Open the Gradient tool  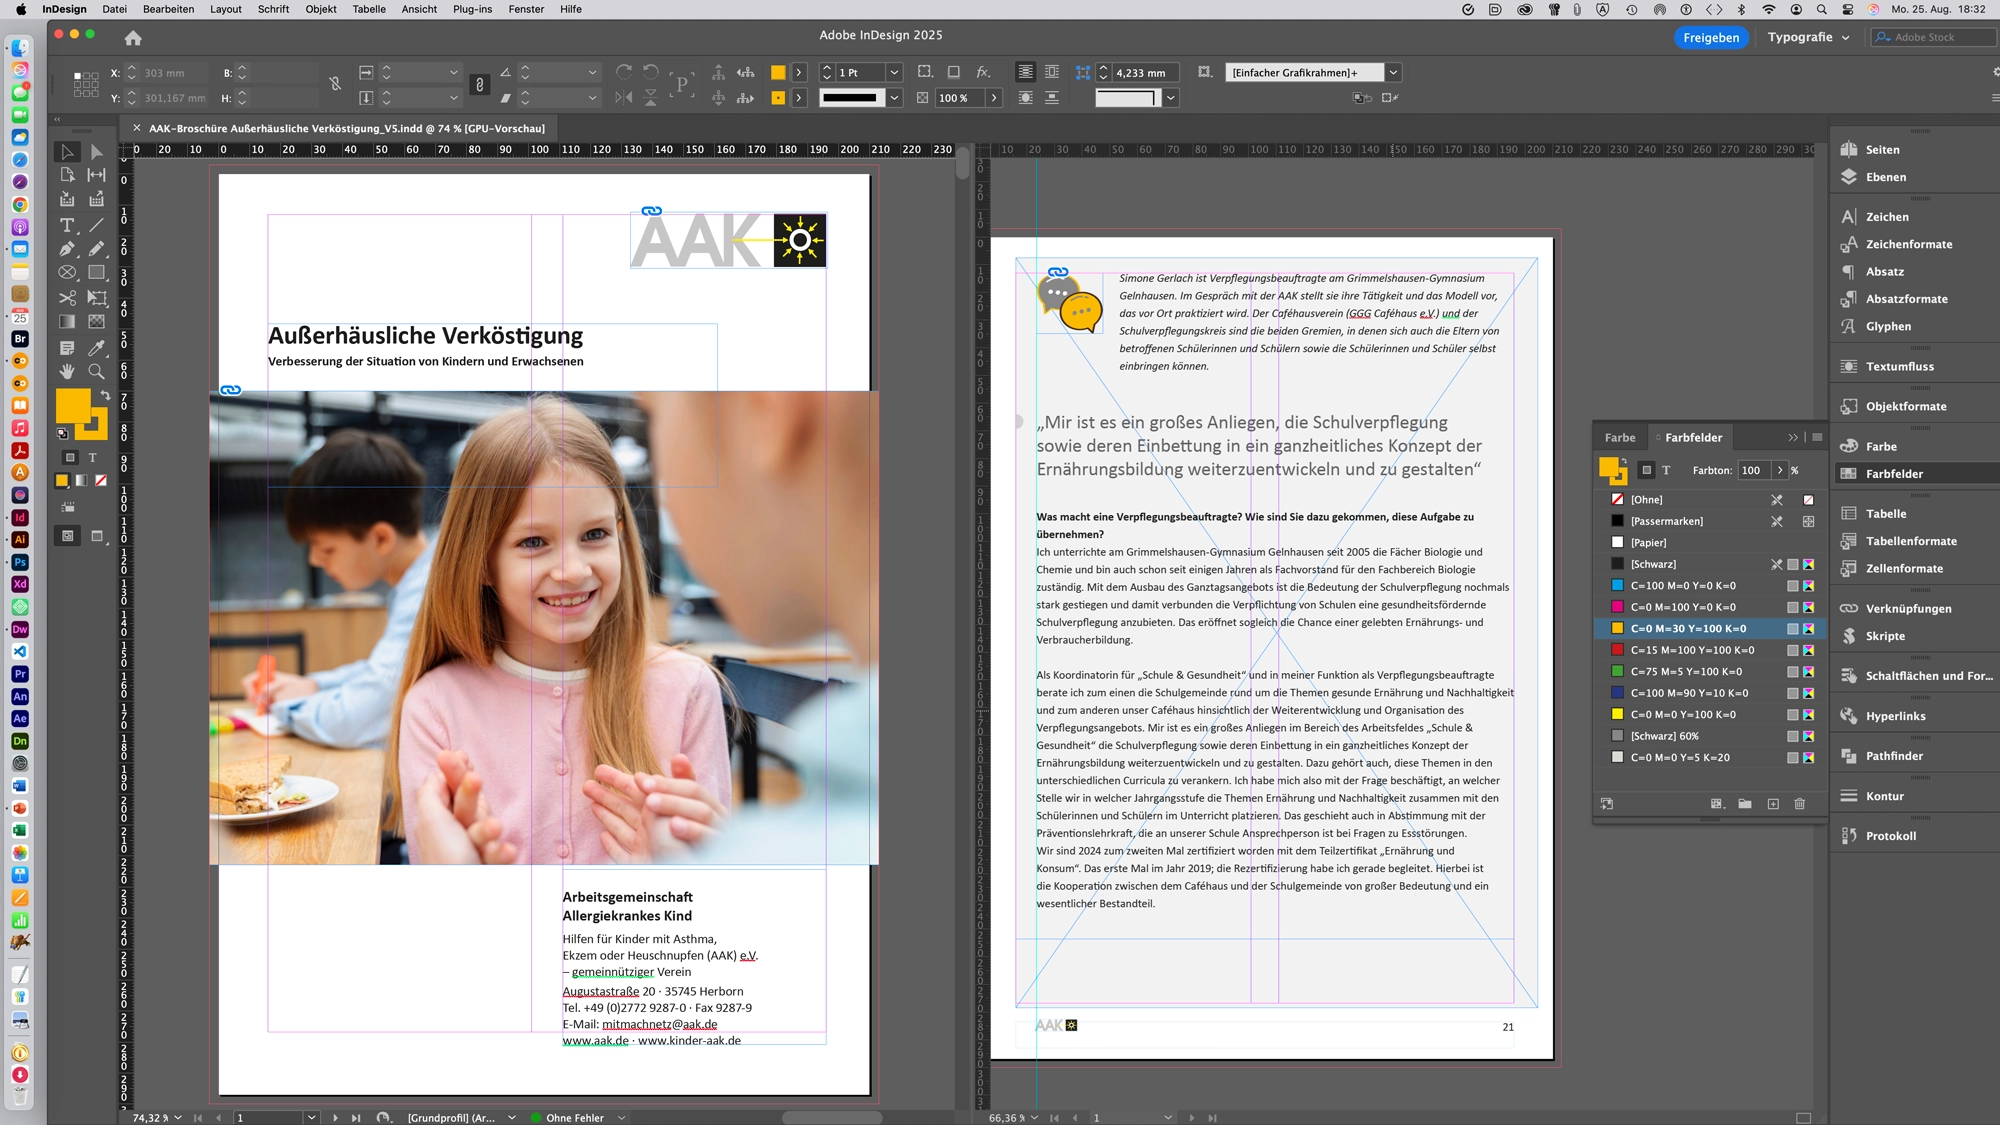coord(68,320)
